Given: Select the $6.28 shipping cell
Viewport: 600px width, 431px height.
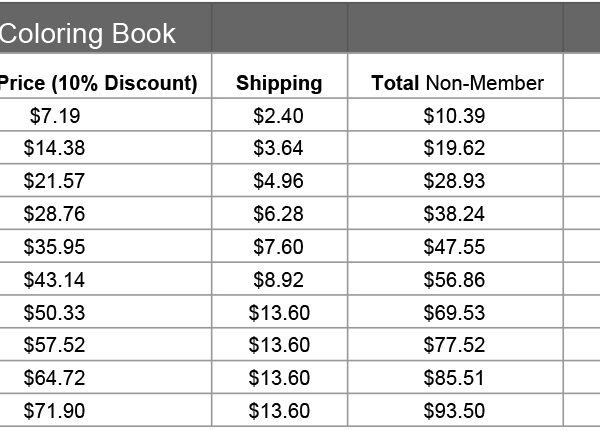Looking at the screenshot, I should (x=279, y=214).
